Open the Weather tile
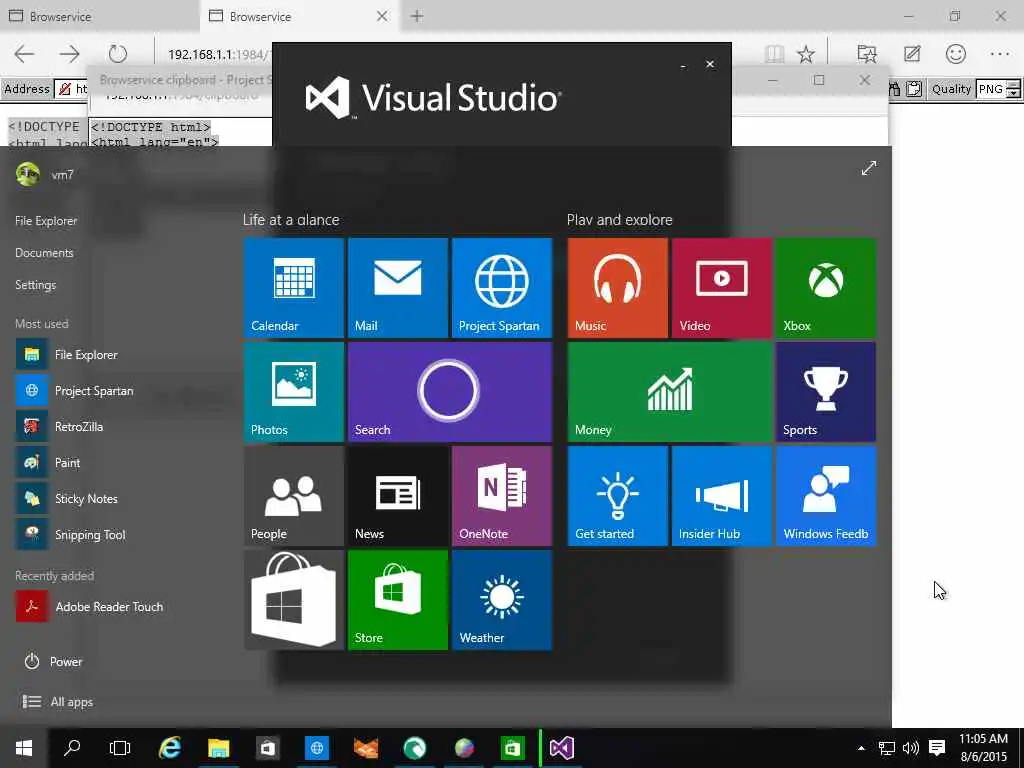 502,600
